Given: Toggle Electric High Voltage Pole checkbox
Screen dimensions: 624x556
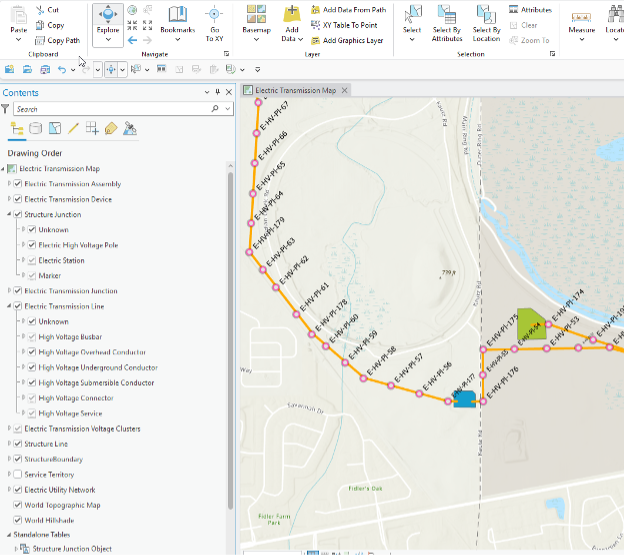Looking at the screenshot, I should (x=32, y=245).
